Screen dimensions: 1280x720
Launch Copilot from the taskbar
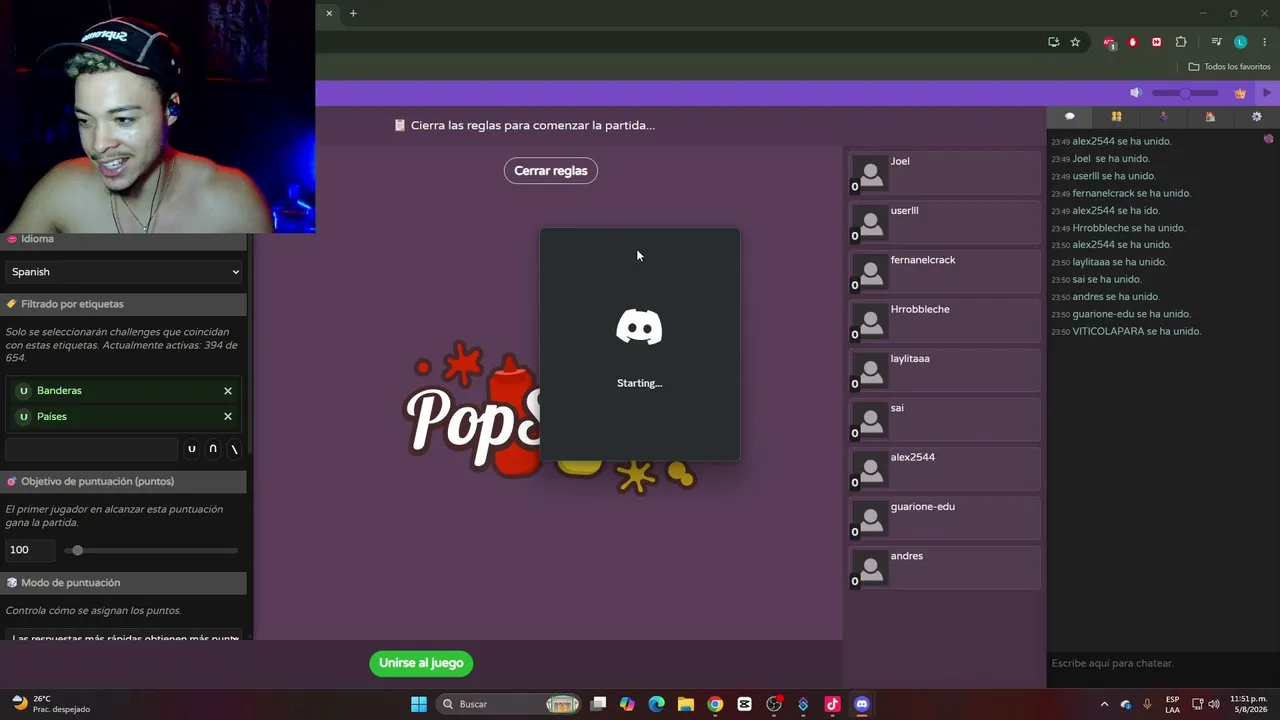click(627, 704)
